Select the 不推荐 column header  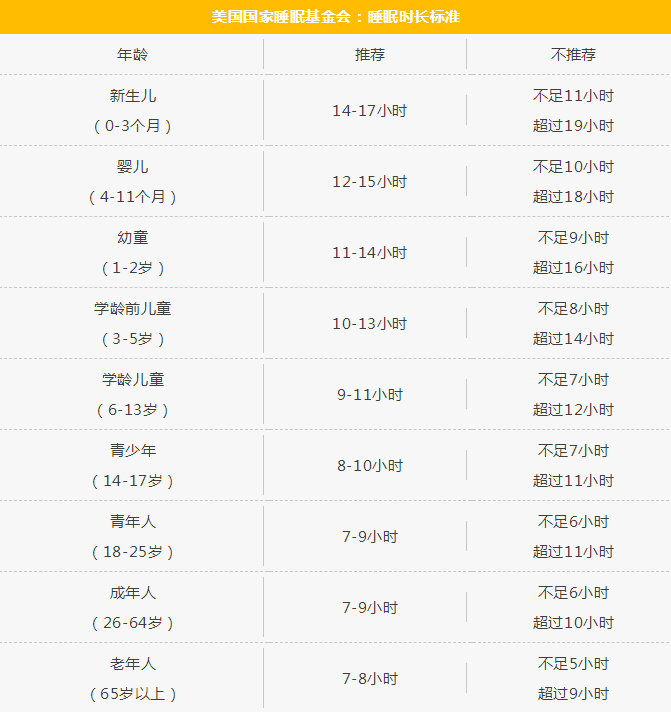coord(573,54)
